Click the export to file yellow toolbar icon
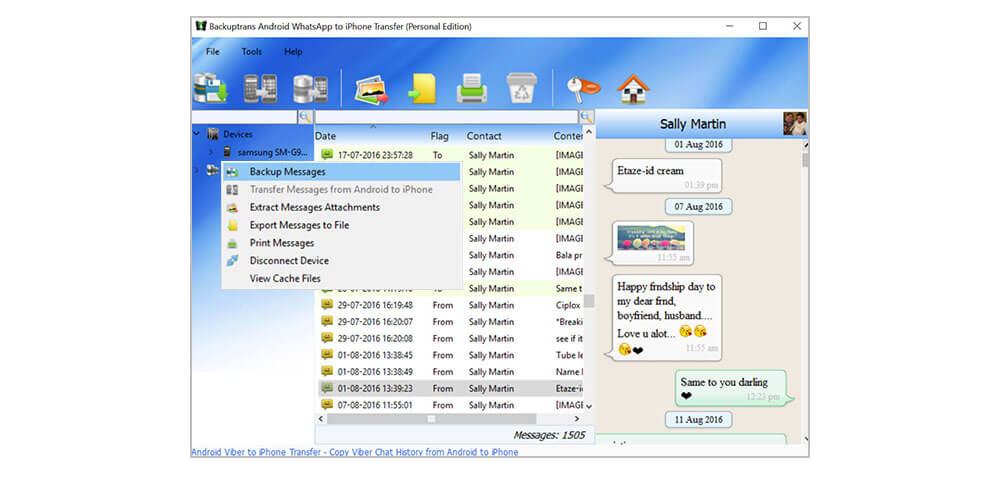 [x=422, y=89]
